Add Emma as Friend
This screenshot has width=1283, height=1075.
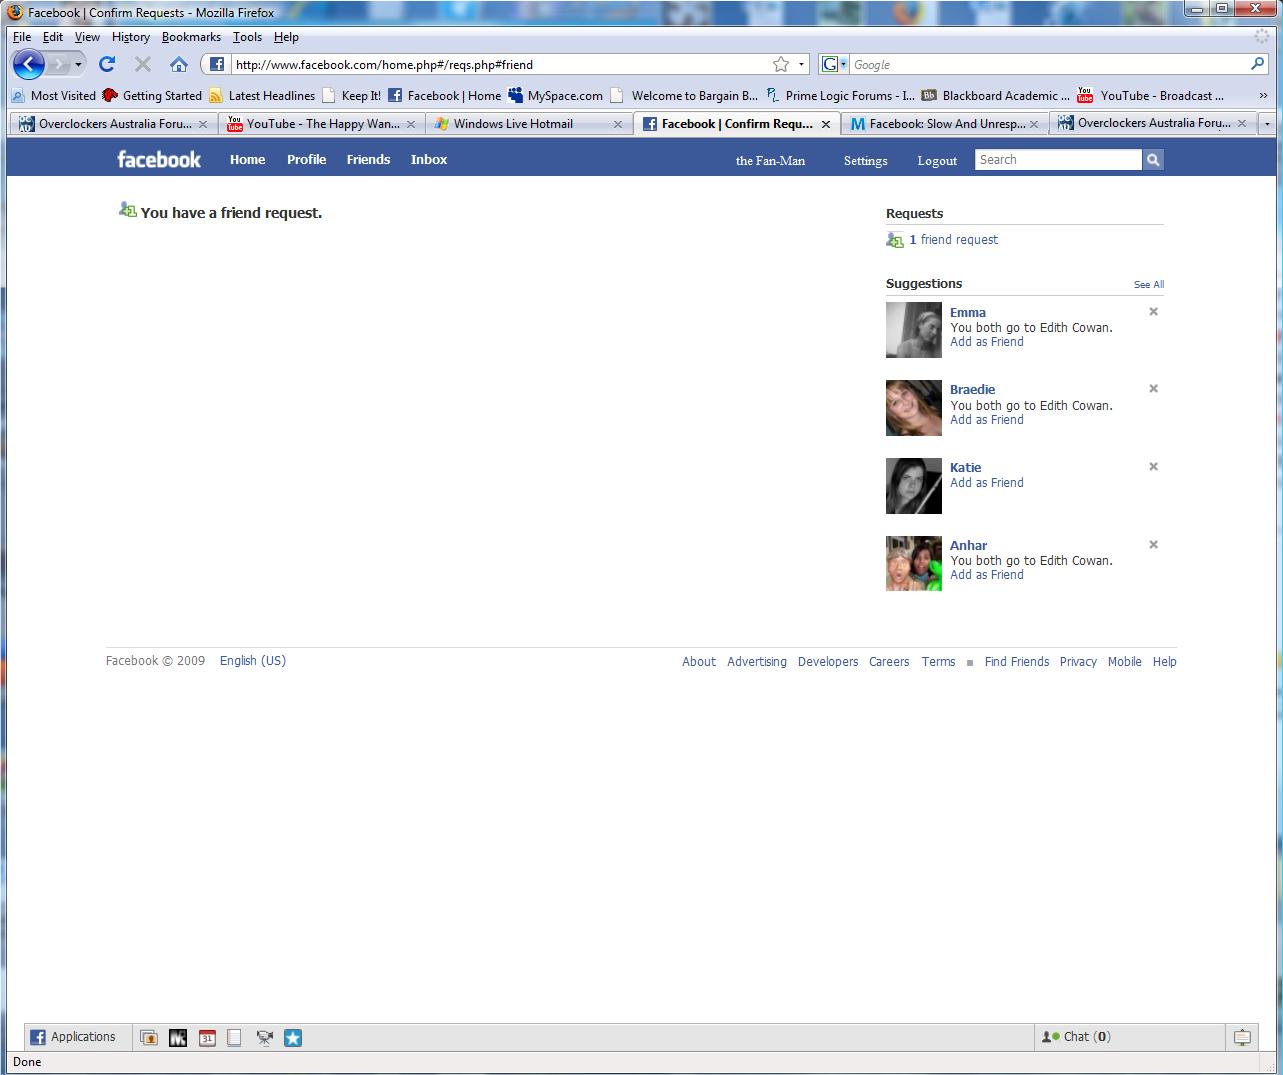point(987,342)
